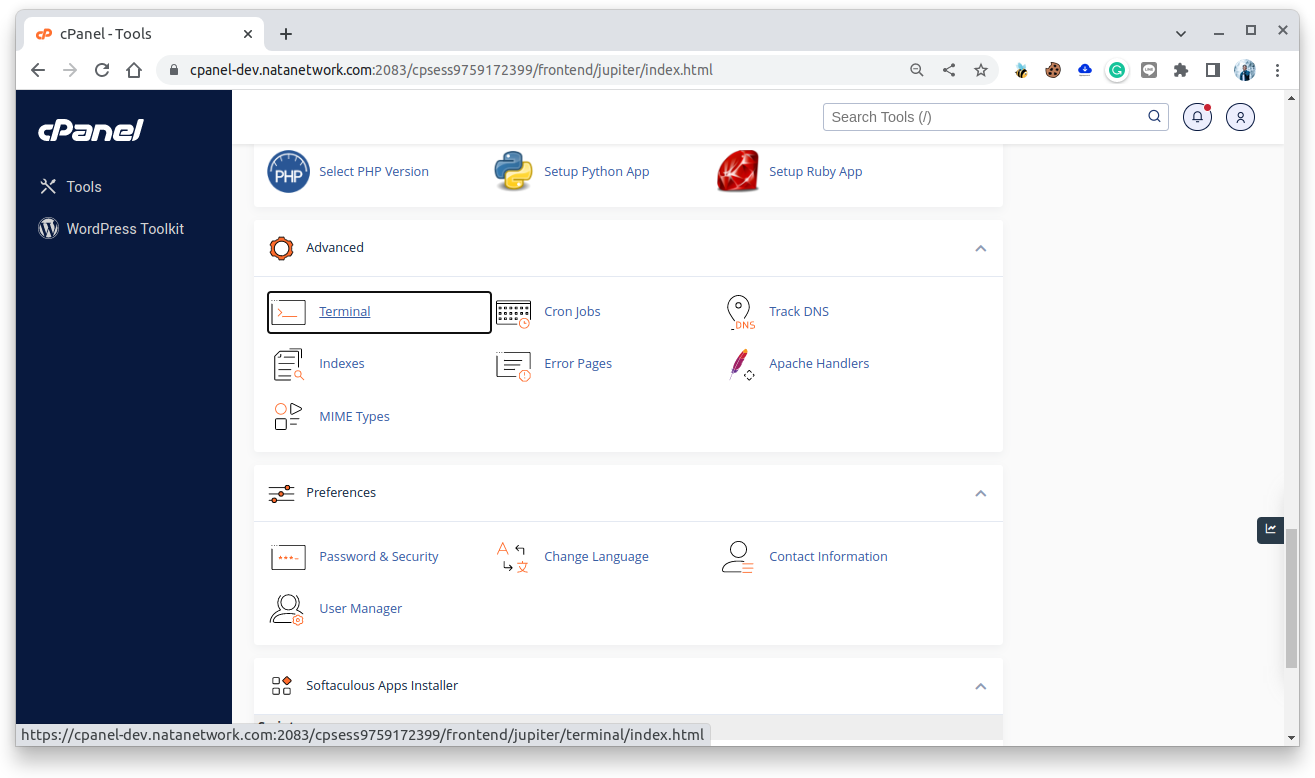Screen dimensions: 1315x778
Task: Click the search magnifier in Search Tools
Action: [x=1154, y=116]
